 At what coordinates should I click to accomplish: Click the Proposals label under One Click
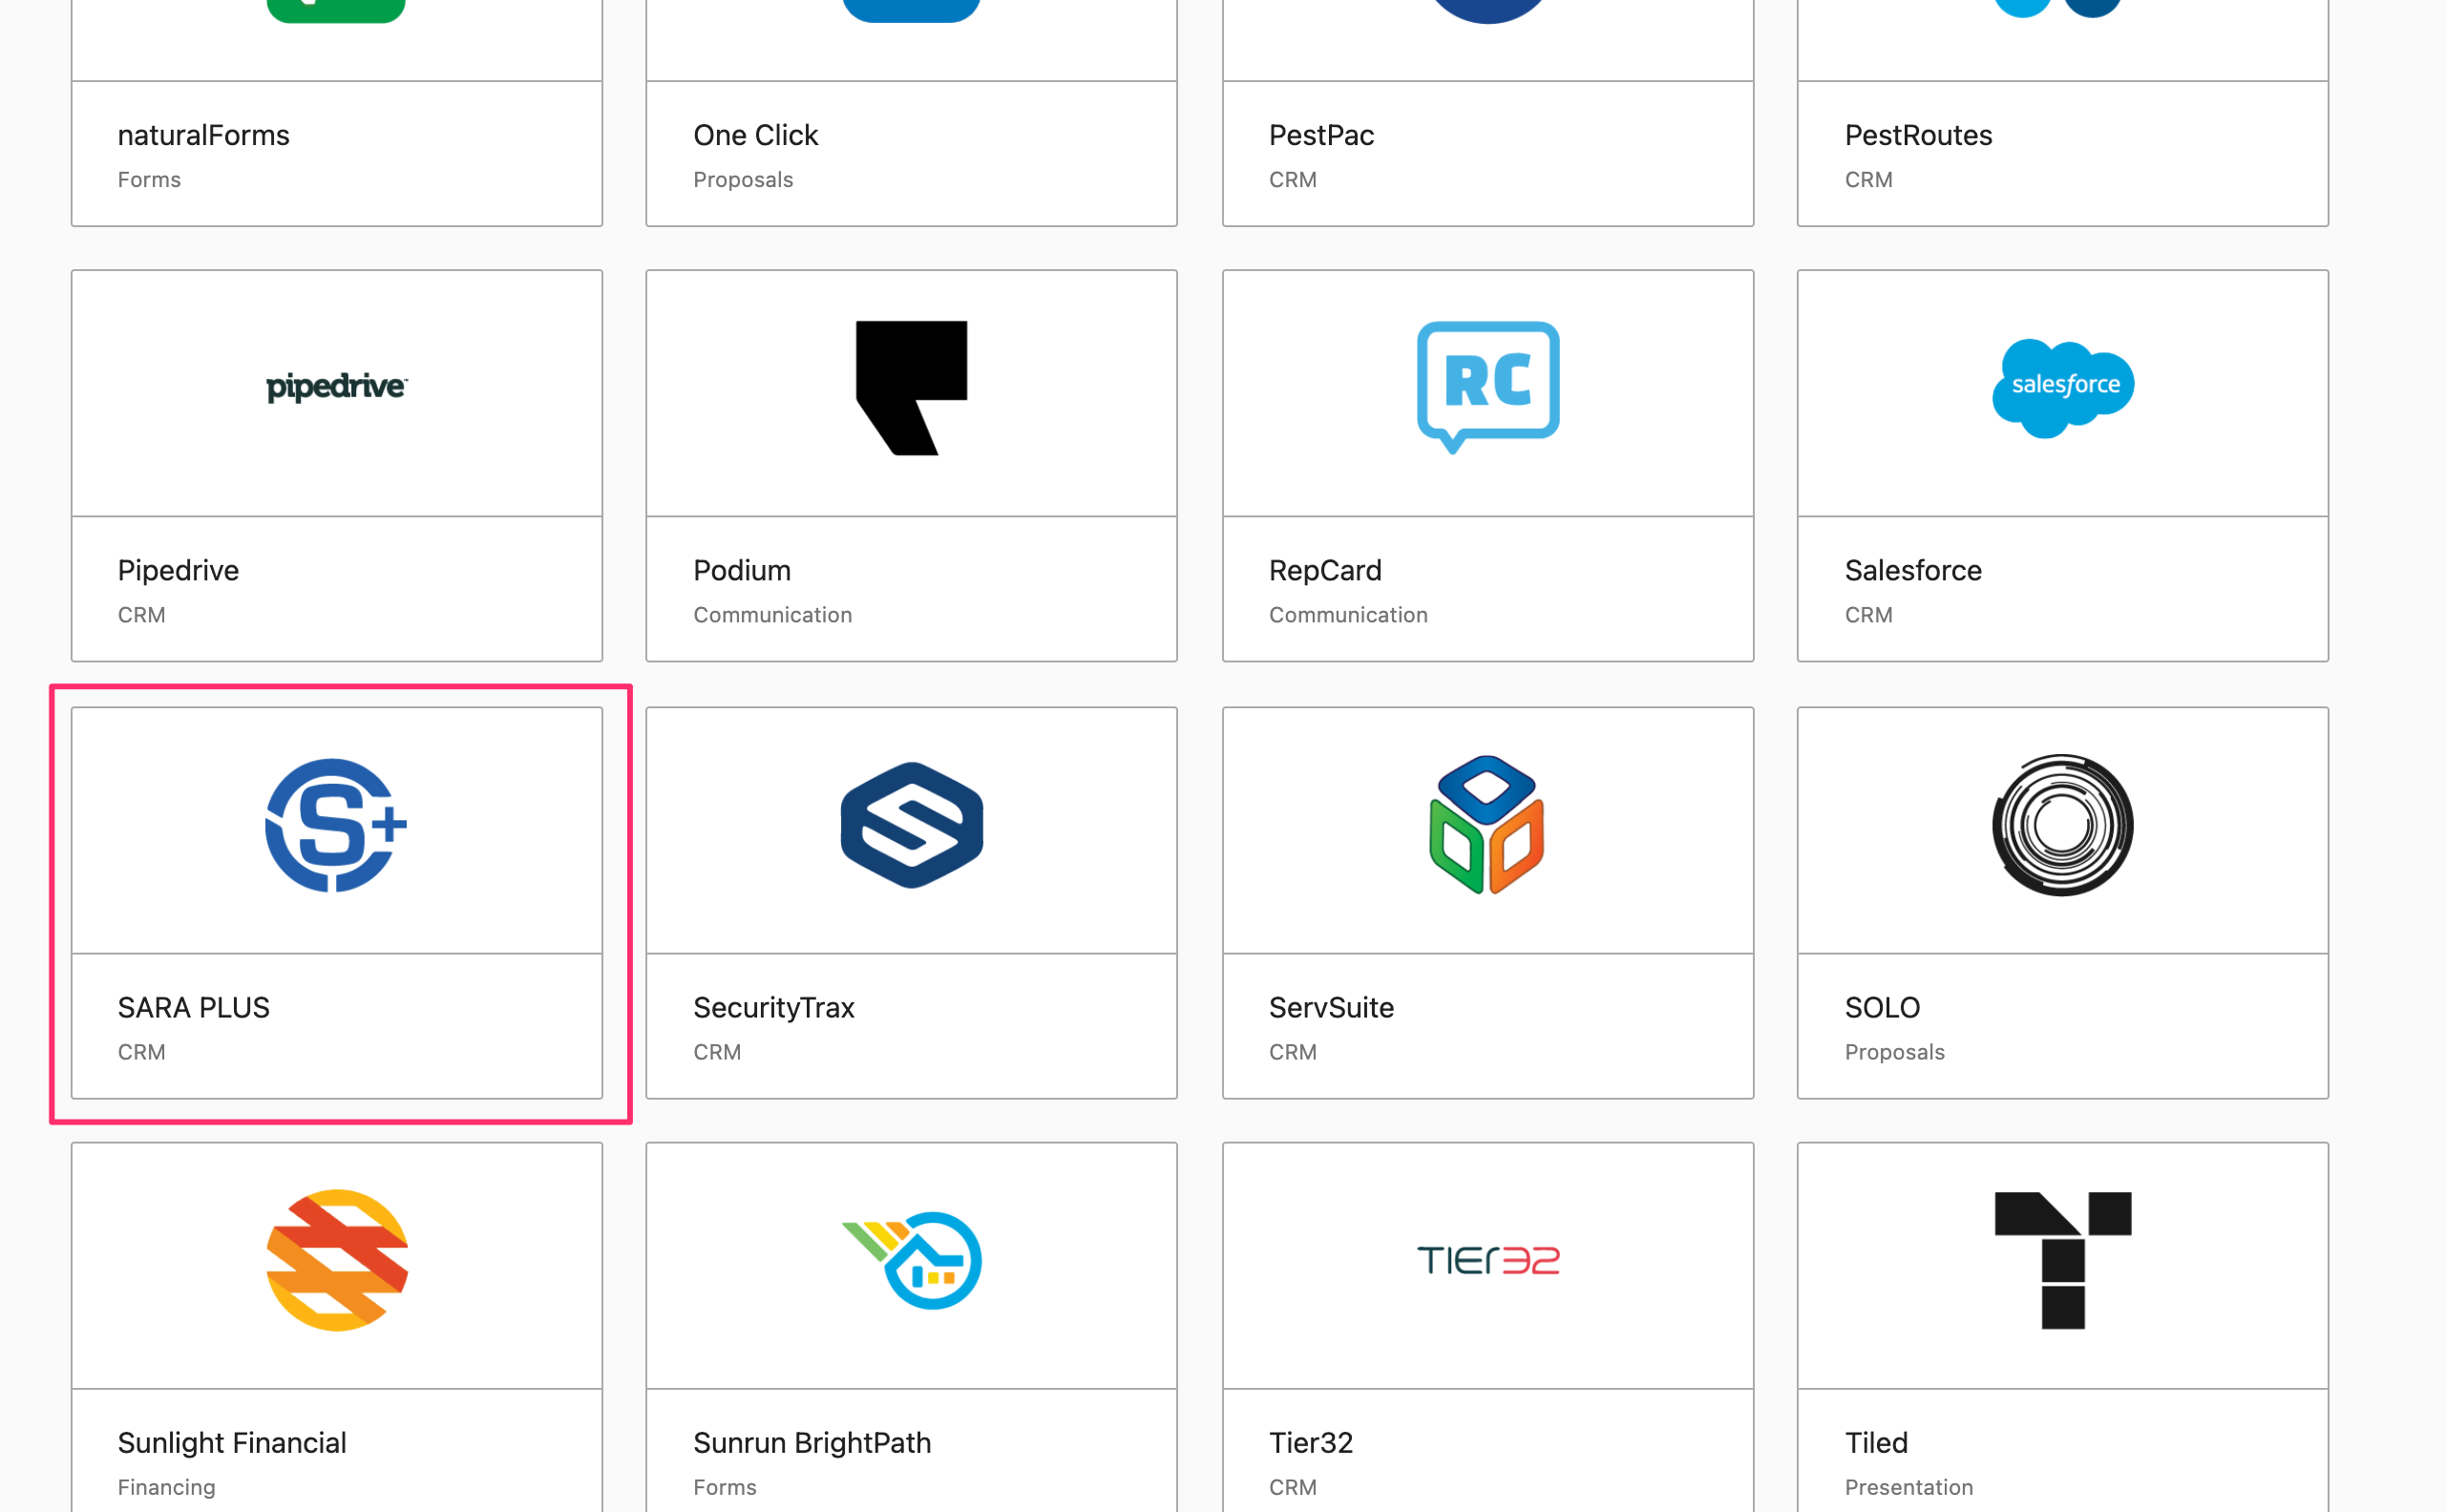point(743,180)
